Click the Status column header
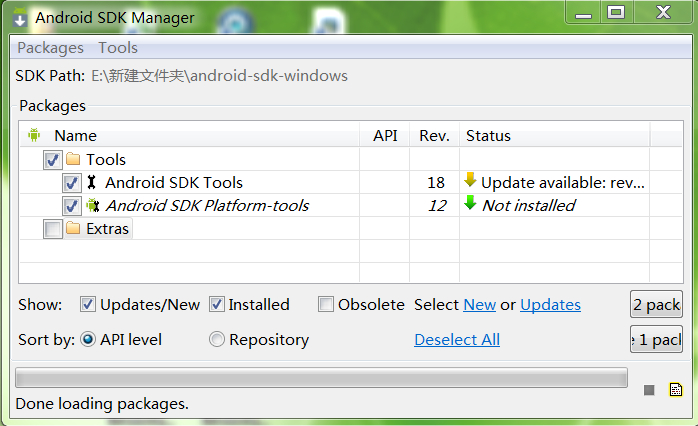Viewport: 698px width, 426px height. pos(555,135)
